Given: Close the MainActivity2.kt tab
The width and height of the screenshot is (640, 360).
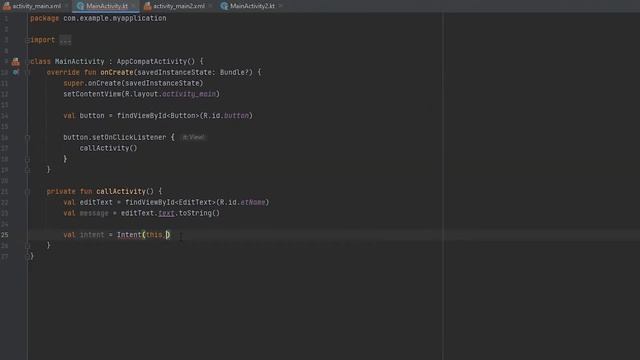Looking at the screenshot, I should coord(280,6).
